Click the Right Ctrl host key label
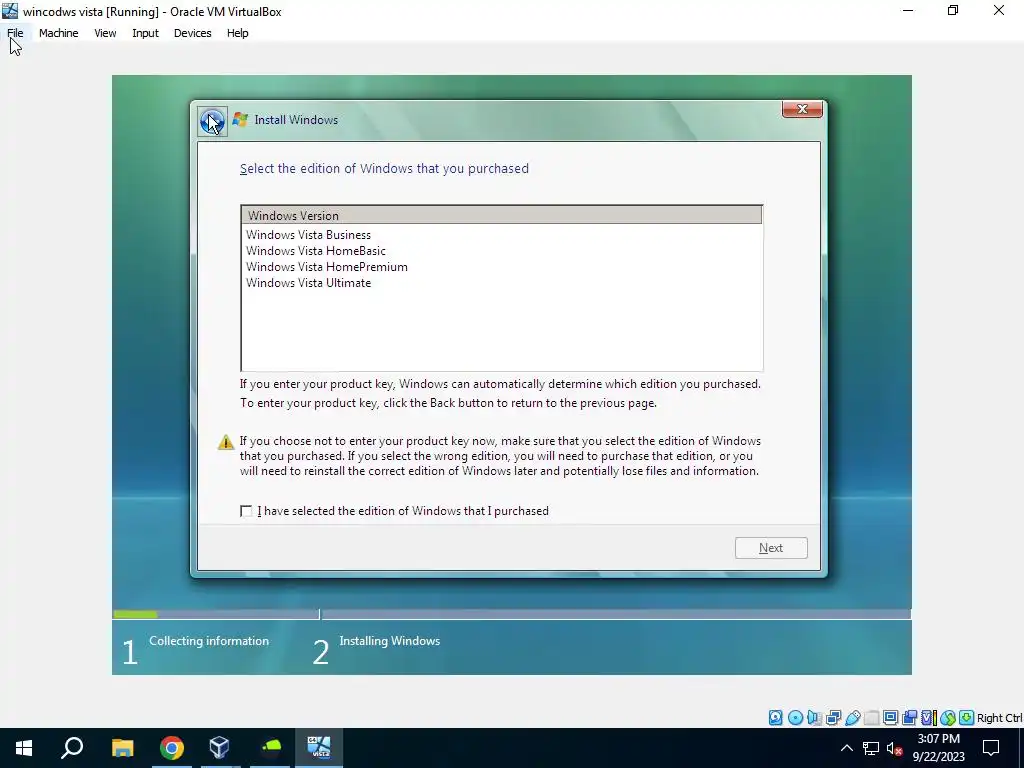The image size is (1024, 768). [999, 718]
